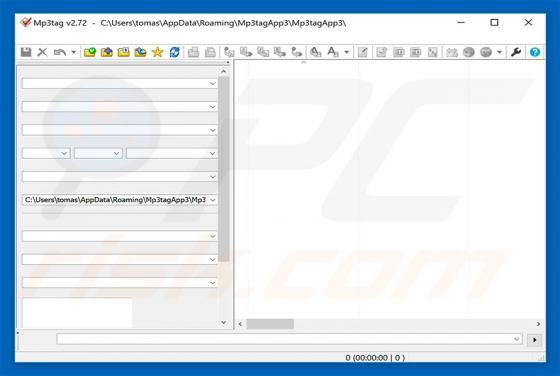Click the first greyed globe tag source icon
The width and height of the screenshot is (560, 376).
(x=469, y=52)
